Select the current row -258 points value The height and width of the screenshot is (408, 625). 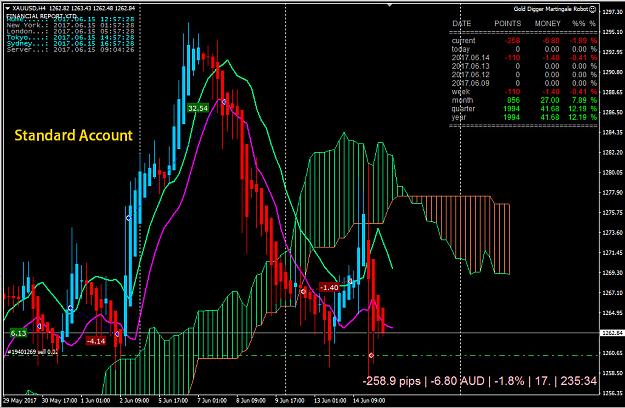[x=512, y=41]
